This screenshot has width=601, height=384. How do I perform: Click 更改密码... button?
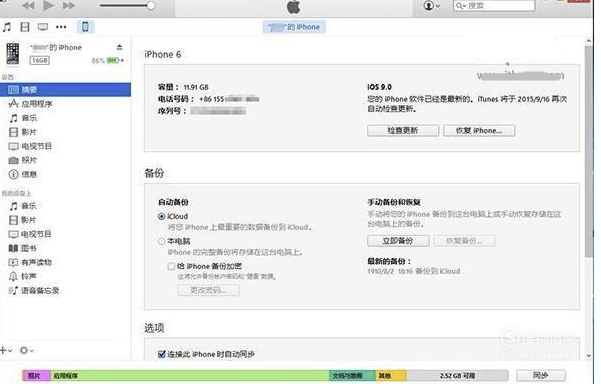tap(209, 290)
